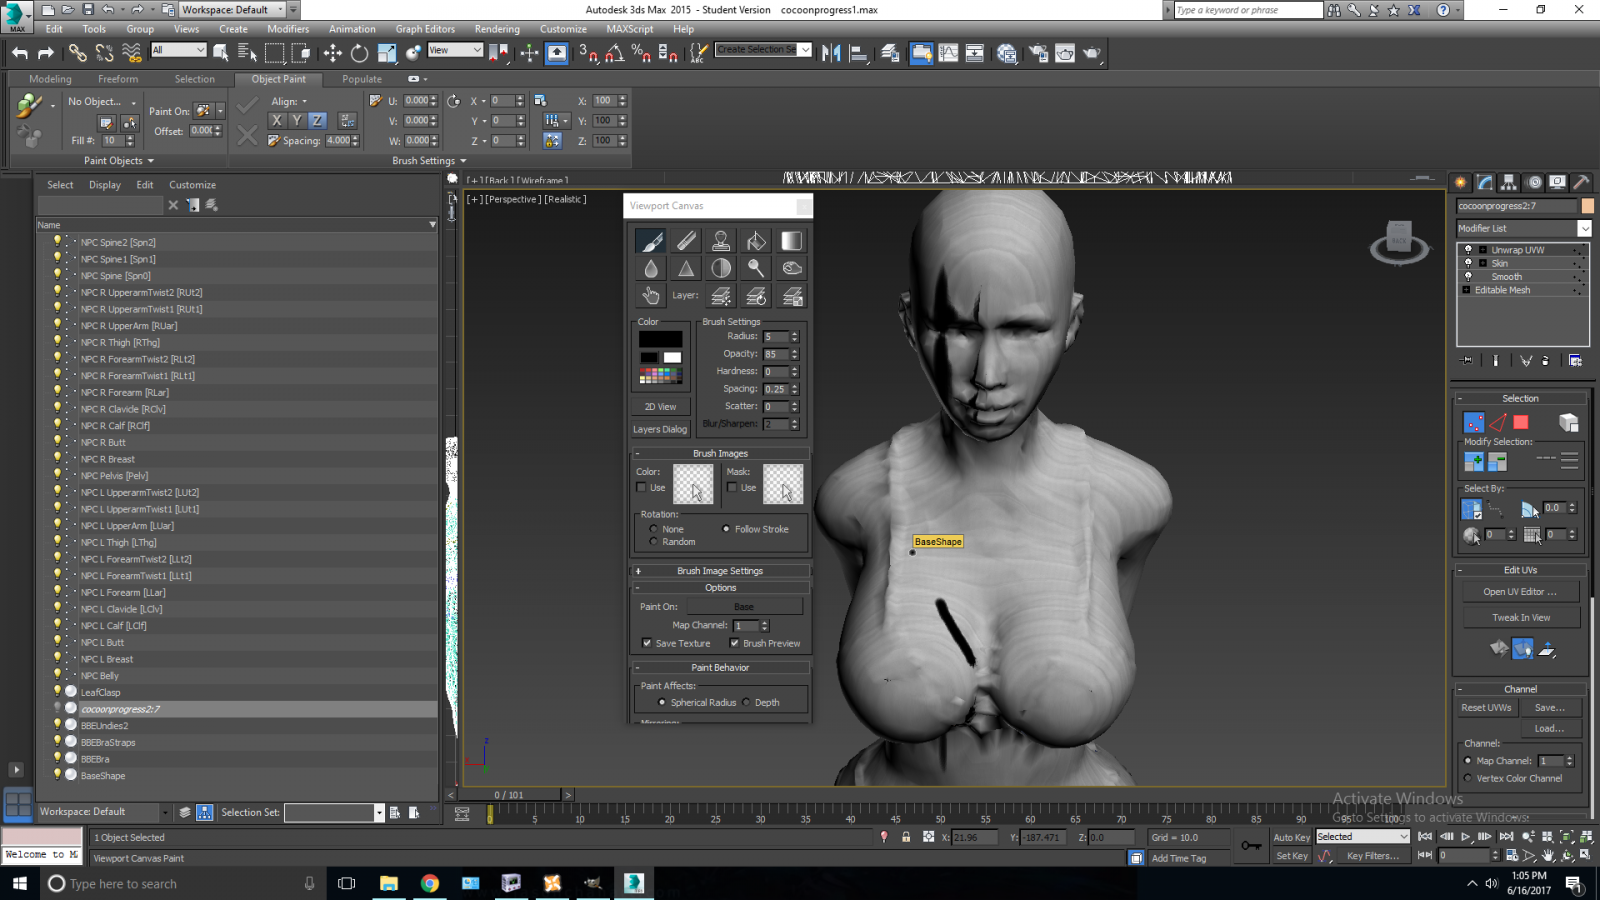Select the Paint brush tool in Viewport Canvas
Image resolution: width=1600 pixels, height=900 pixels.
(x=651, y=241)
